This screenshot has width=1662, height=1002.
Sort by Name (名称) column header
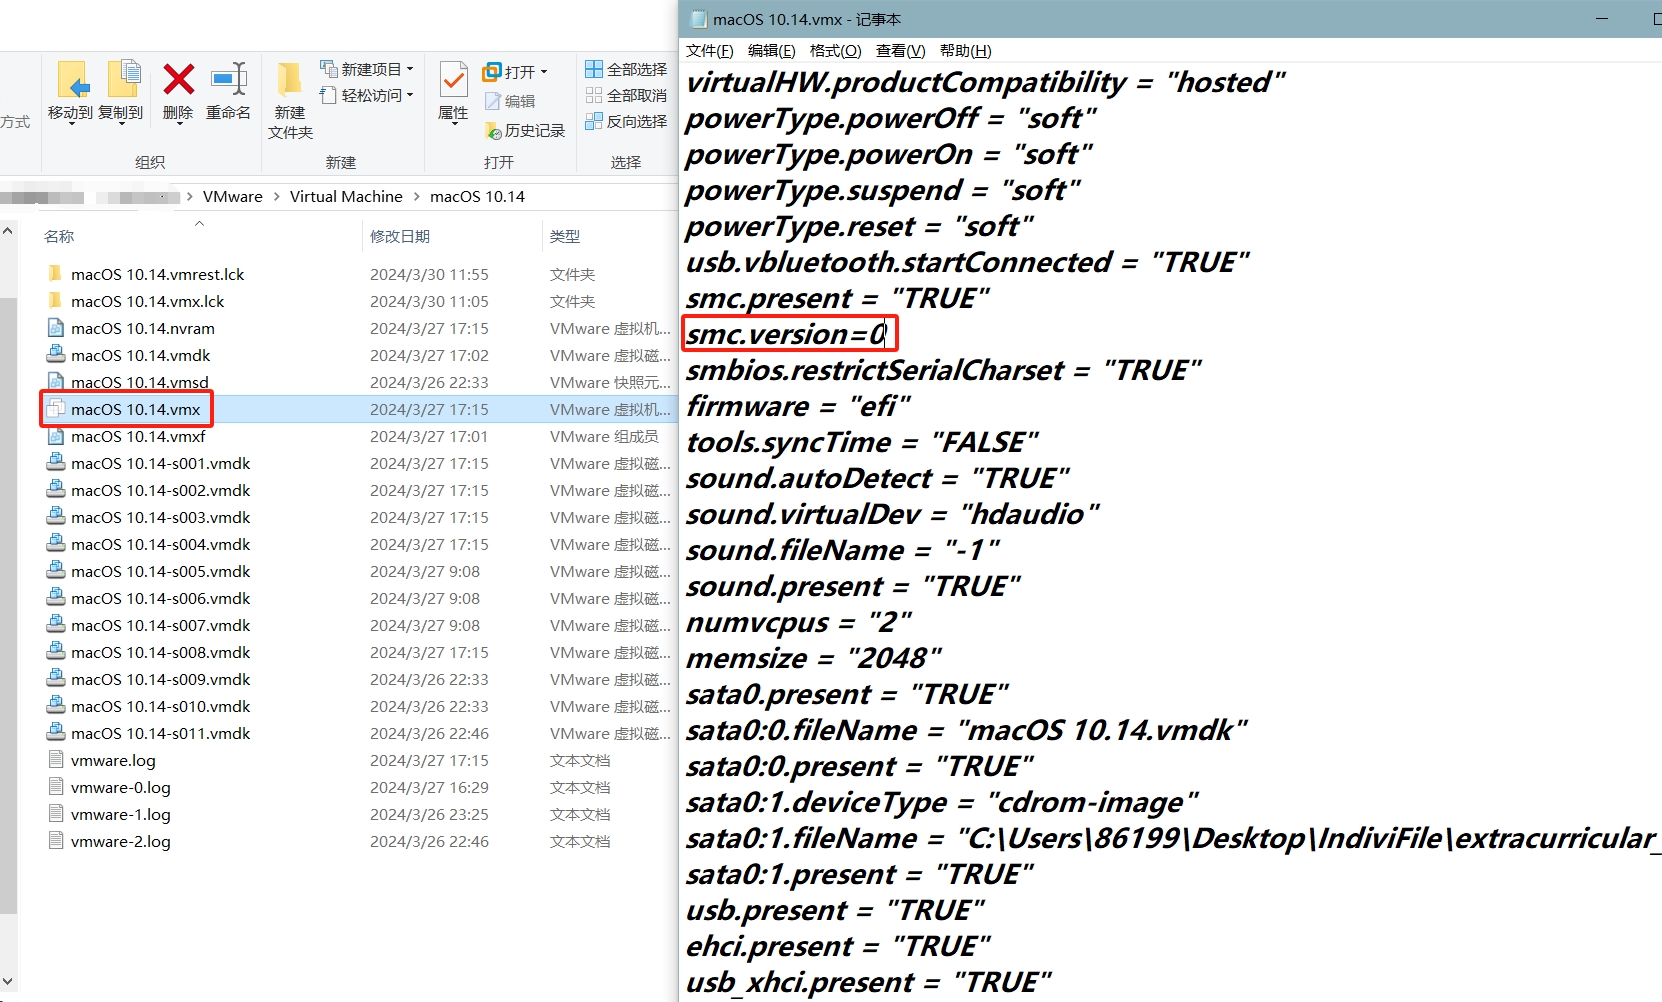59,237
